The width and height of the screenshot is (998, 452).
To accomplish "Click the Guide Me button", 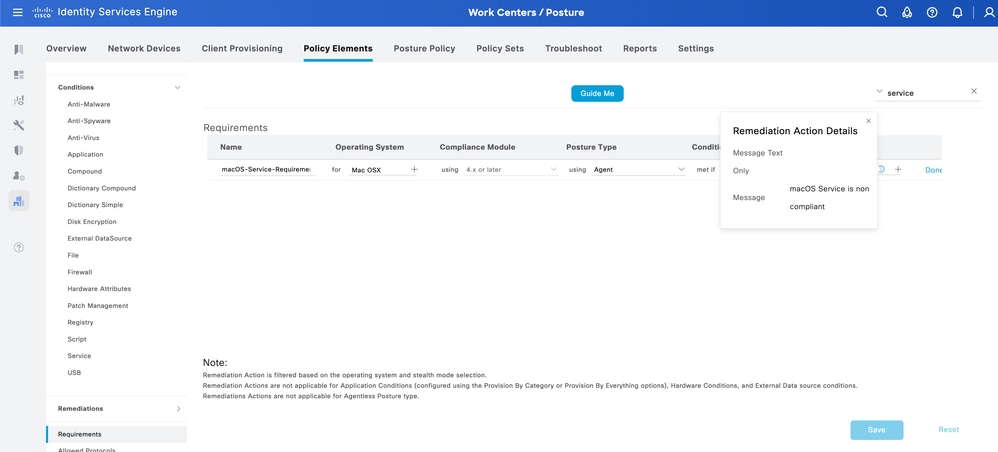I will click(x=597, y=93).
